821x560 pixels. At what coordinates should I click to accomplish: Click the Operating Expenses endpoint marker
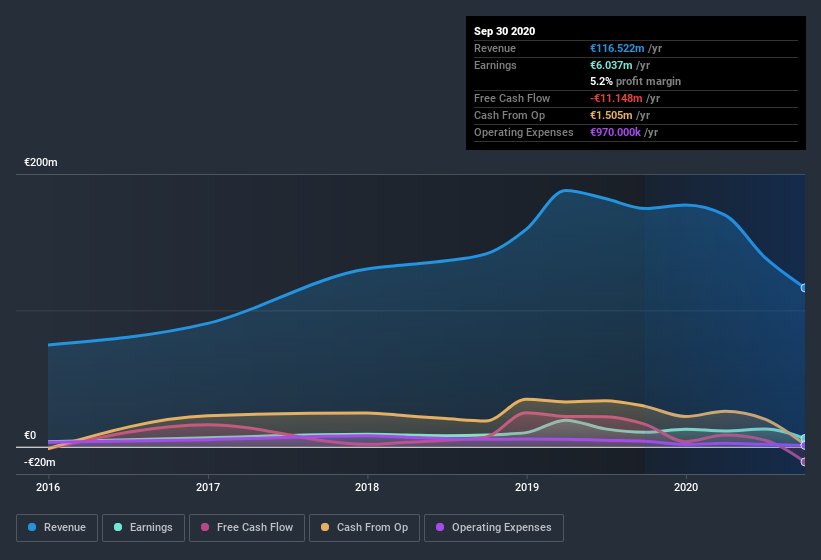coord(804,445)
